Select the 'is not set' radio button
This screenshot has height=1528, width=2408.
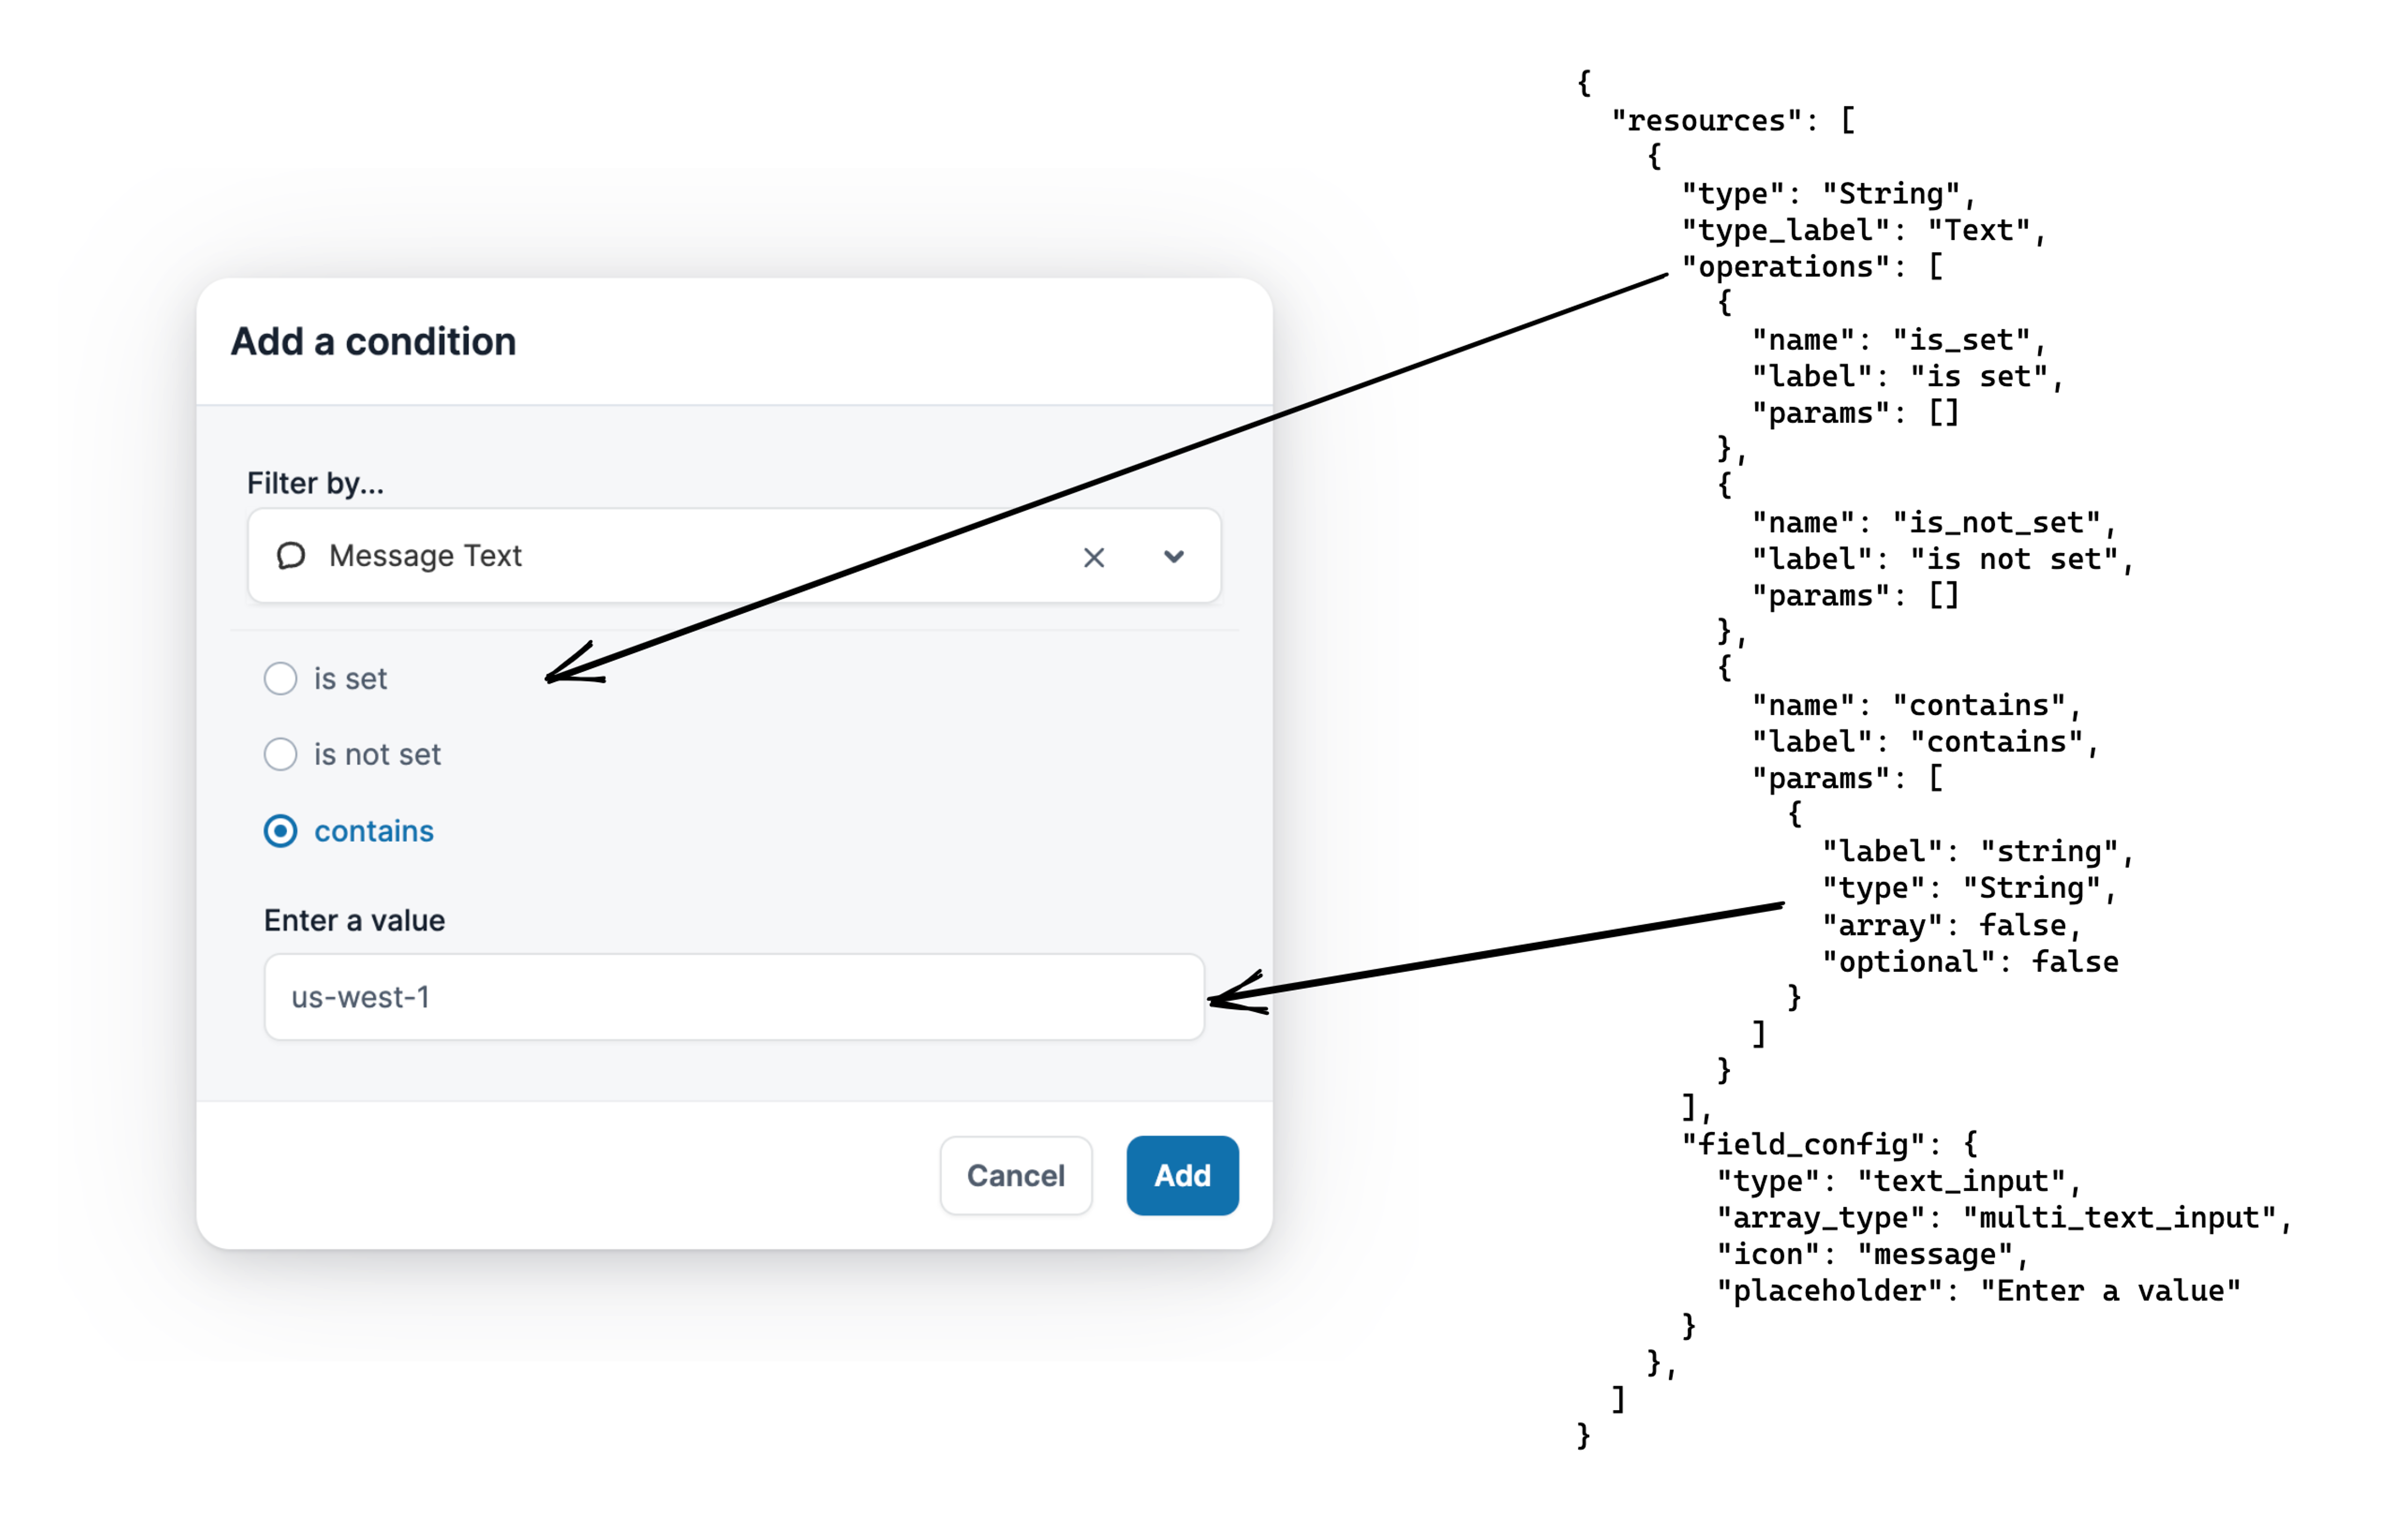(x=280, y=754)
